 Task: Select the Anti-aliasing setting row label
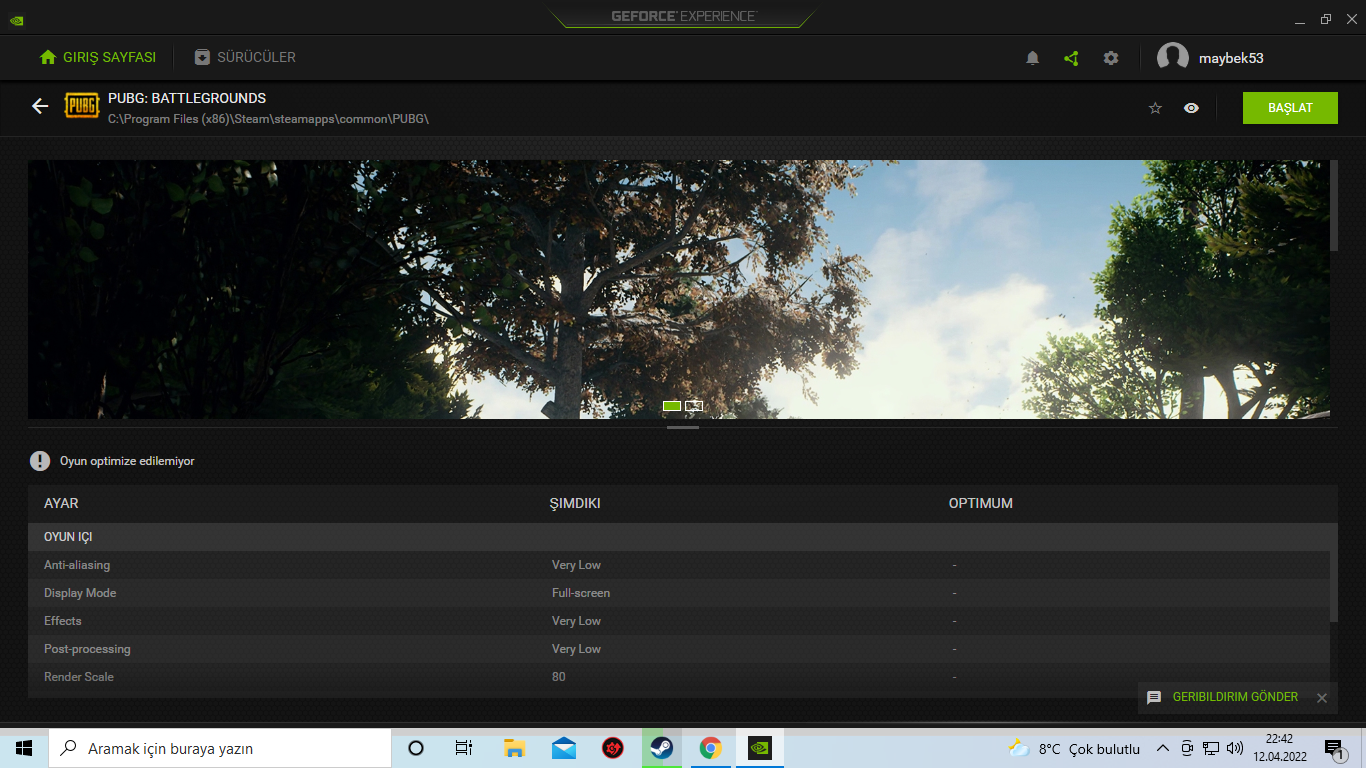(77, 565)
